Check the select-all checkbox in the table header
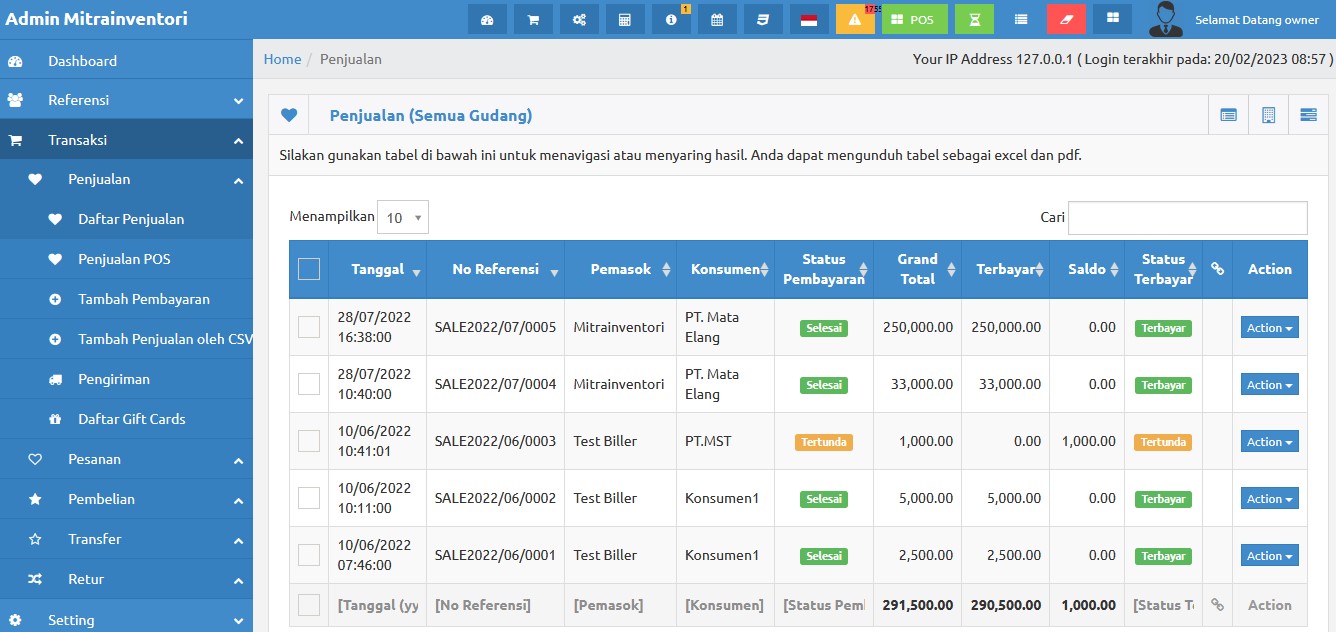 click(308, 268)
